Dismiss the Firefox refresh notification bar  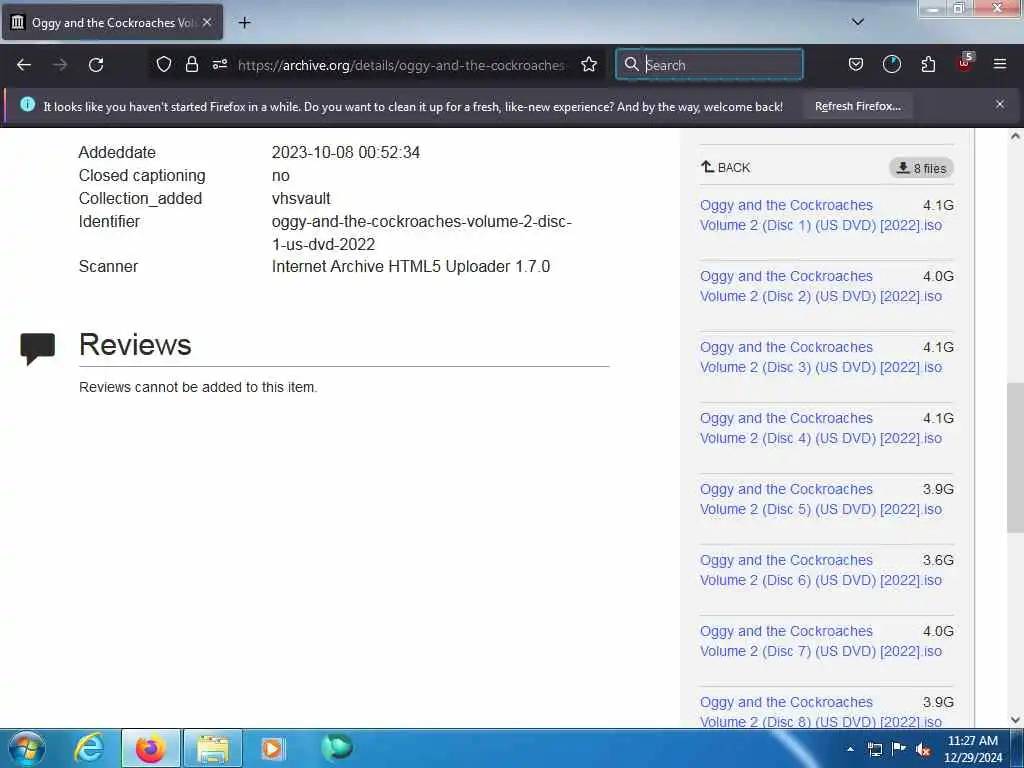(1000, 104)
